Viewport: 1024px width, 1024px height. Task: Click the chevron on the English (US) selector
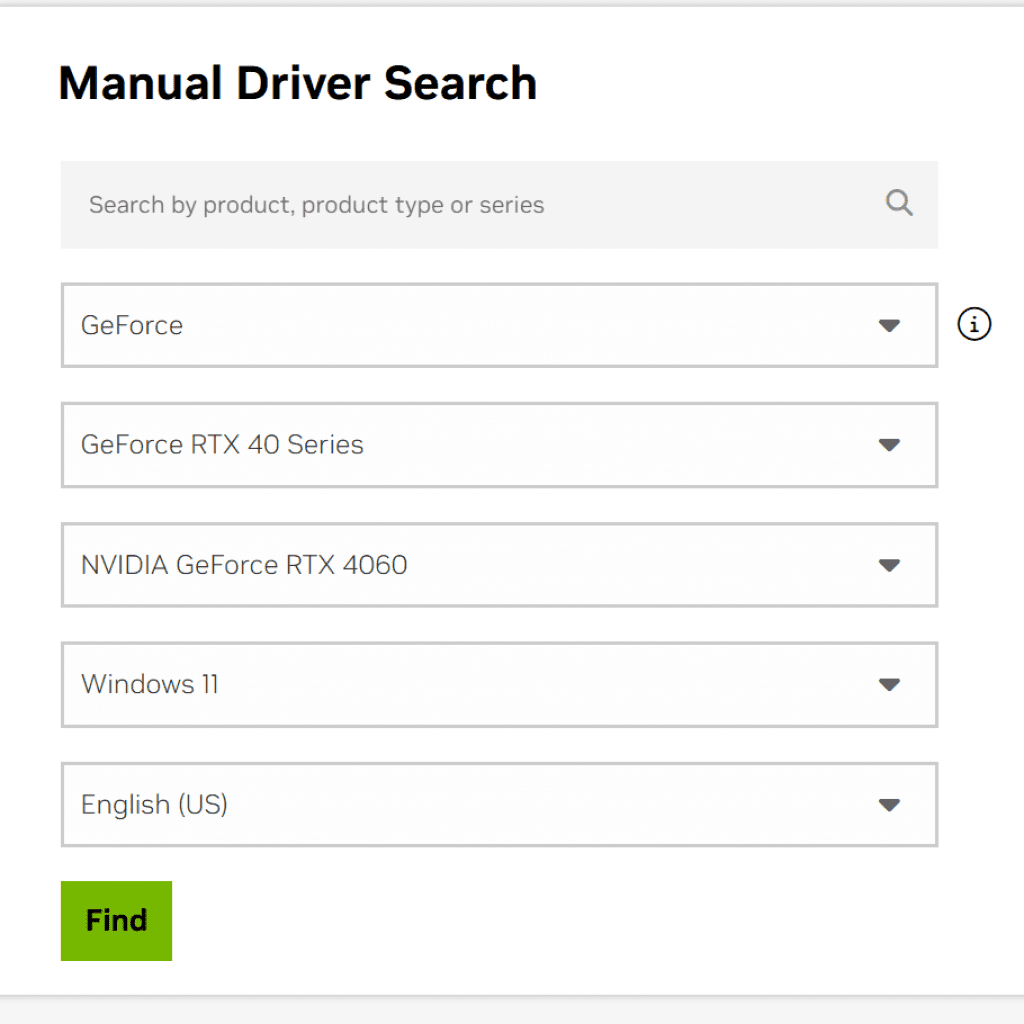click(889, 804)
